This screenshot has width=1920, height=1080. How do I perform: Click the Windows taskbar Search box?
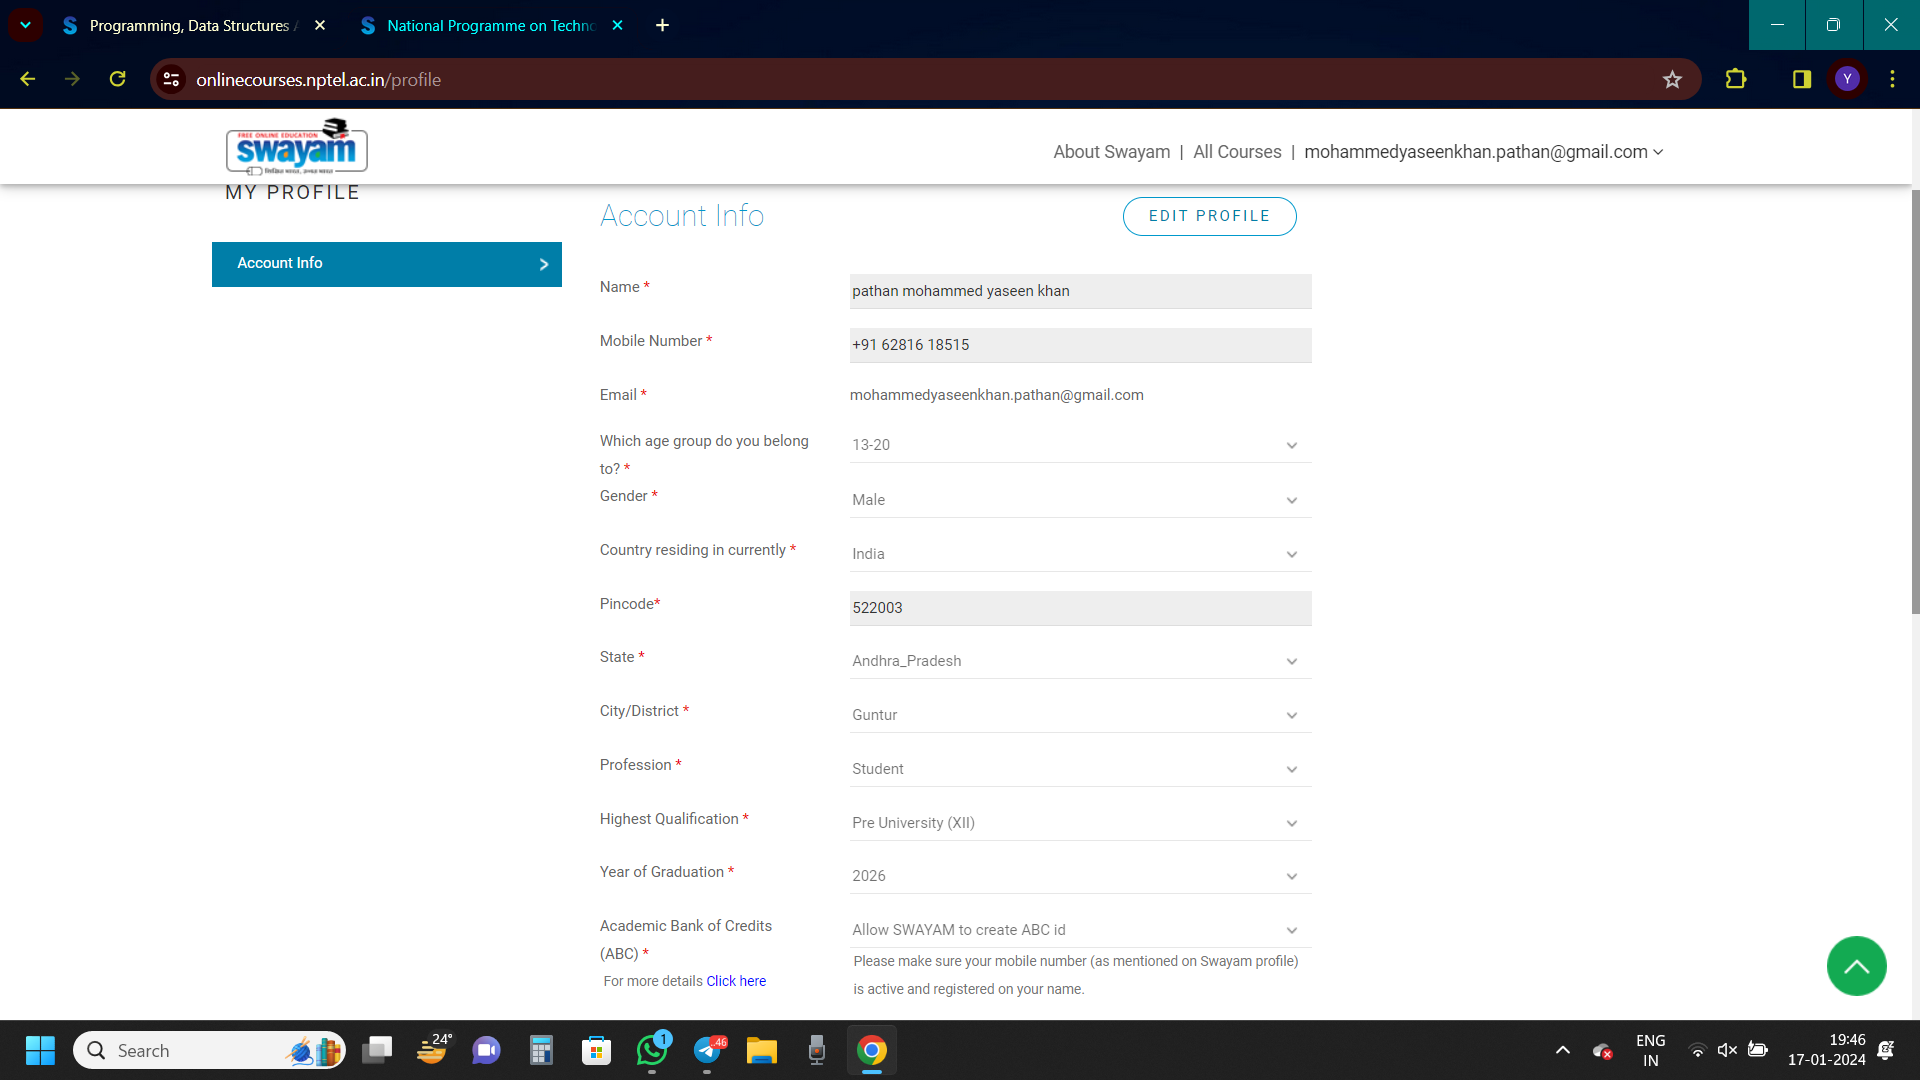pos(209,1050)
